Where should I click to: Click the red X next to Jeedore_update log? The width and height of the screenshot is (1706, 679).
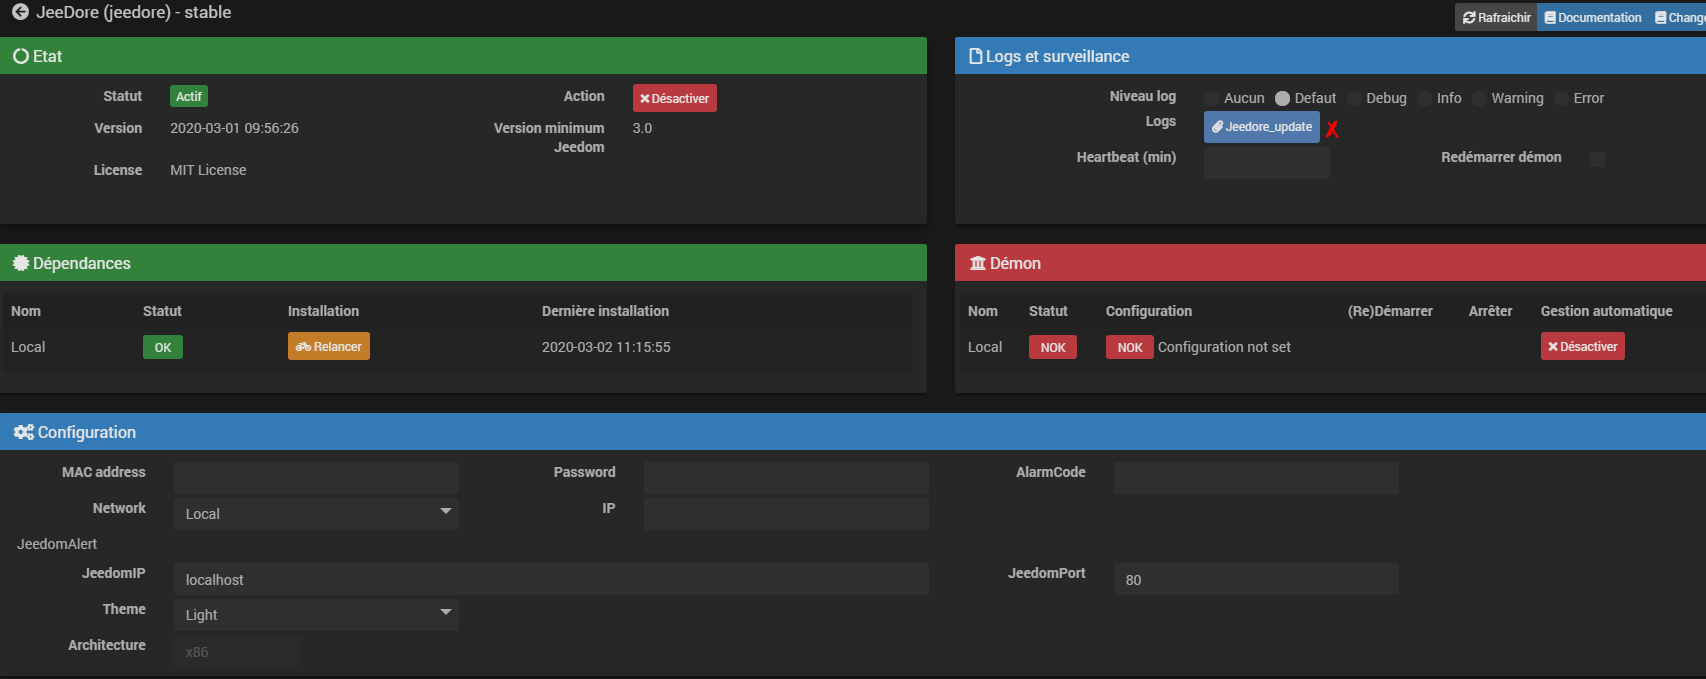pyautogui.click(x=1332, y=129)
